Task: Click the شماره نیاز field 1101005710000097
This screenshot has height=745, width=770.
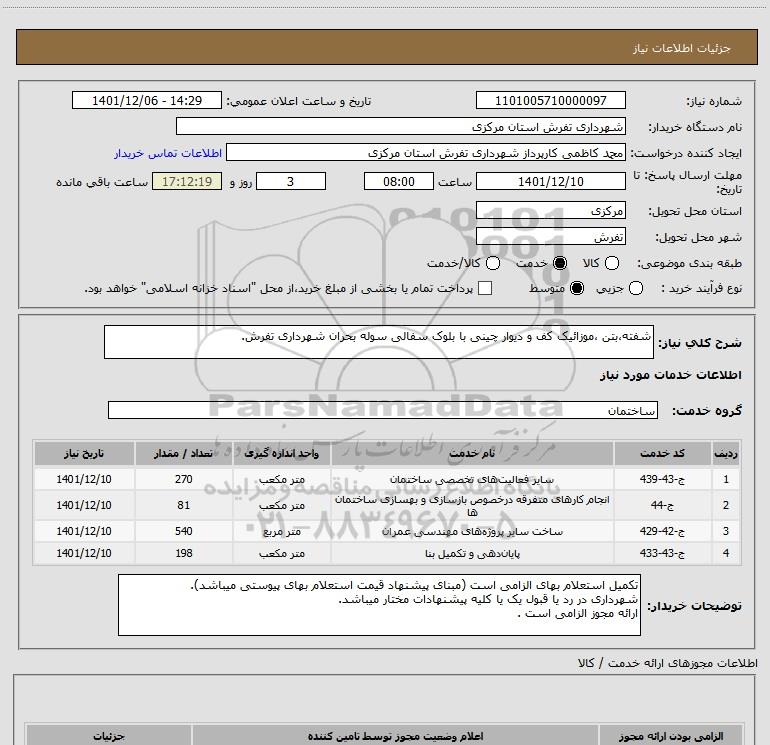Action: (550, 100)
